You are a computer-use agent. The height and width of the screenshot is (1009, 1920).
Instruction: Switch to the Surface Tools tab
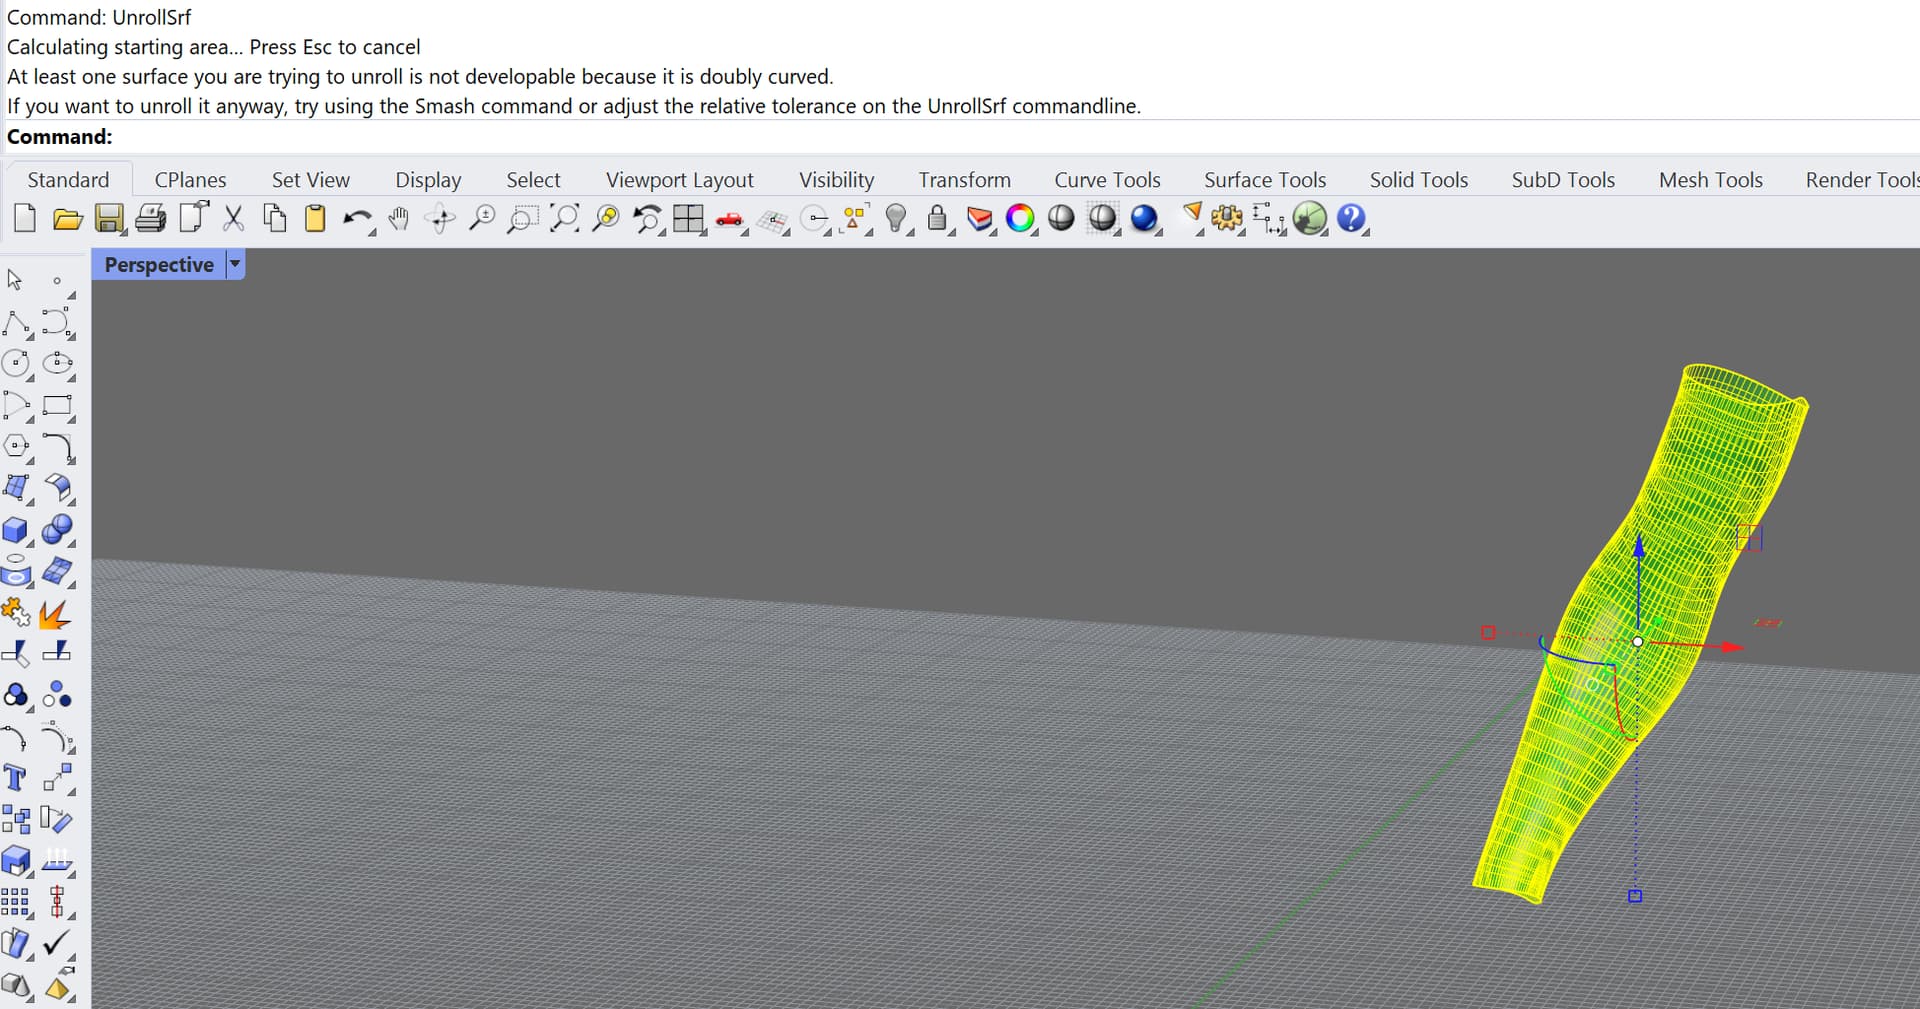pos(1265,180)
